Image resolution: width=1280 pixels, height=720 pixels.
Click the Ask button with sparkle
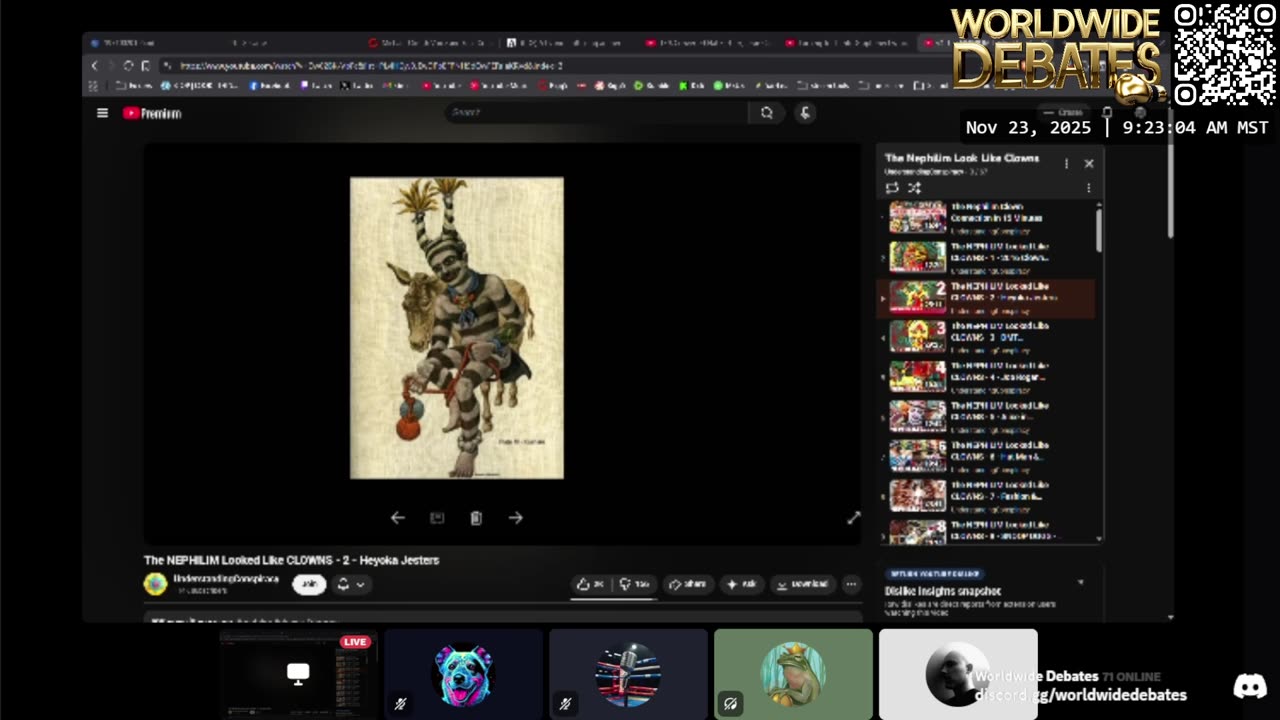point(741,584)
